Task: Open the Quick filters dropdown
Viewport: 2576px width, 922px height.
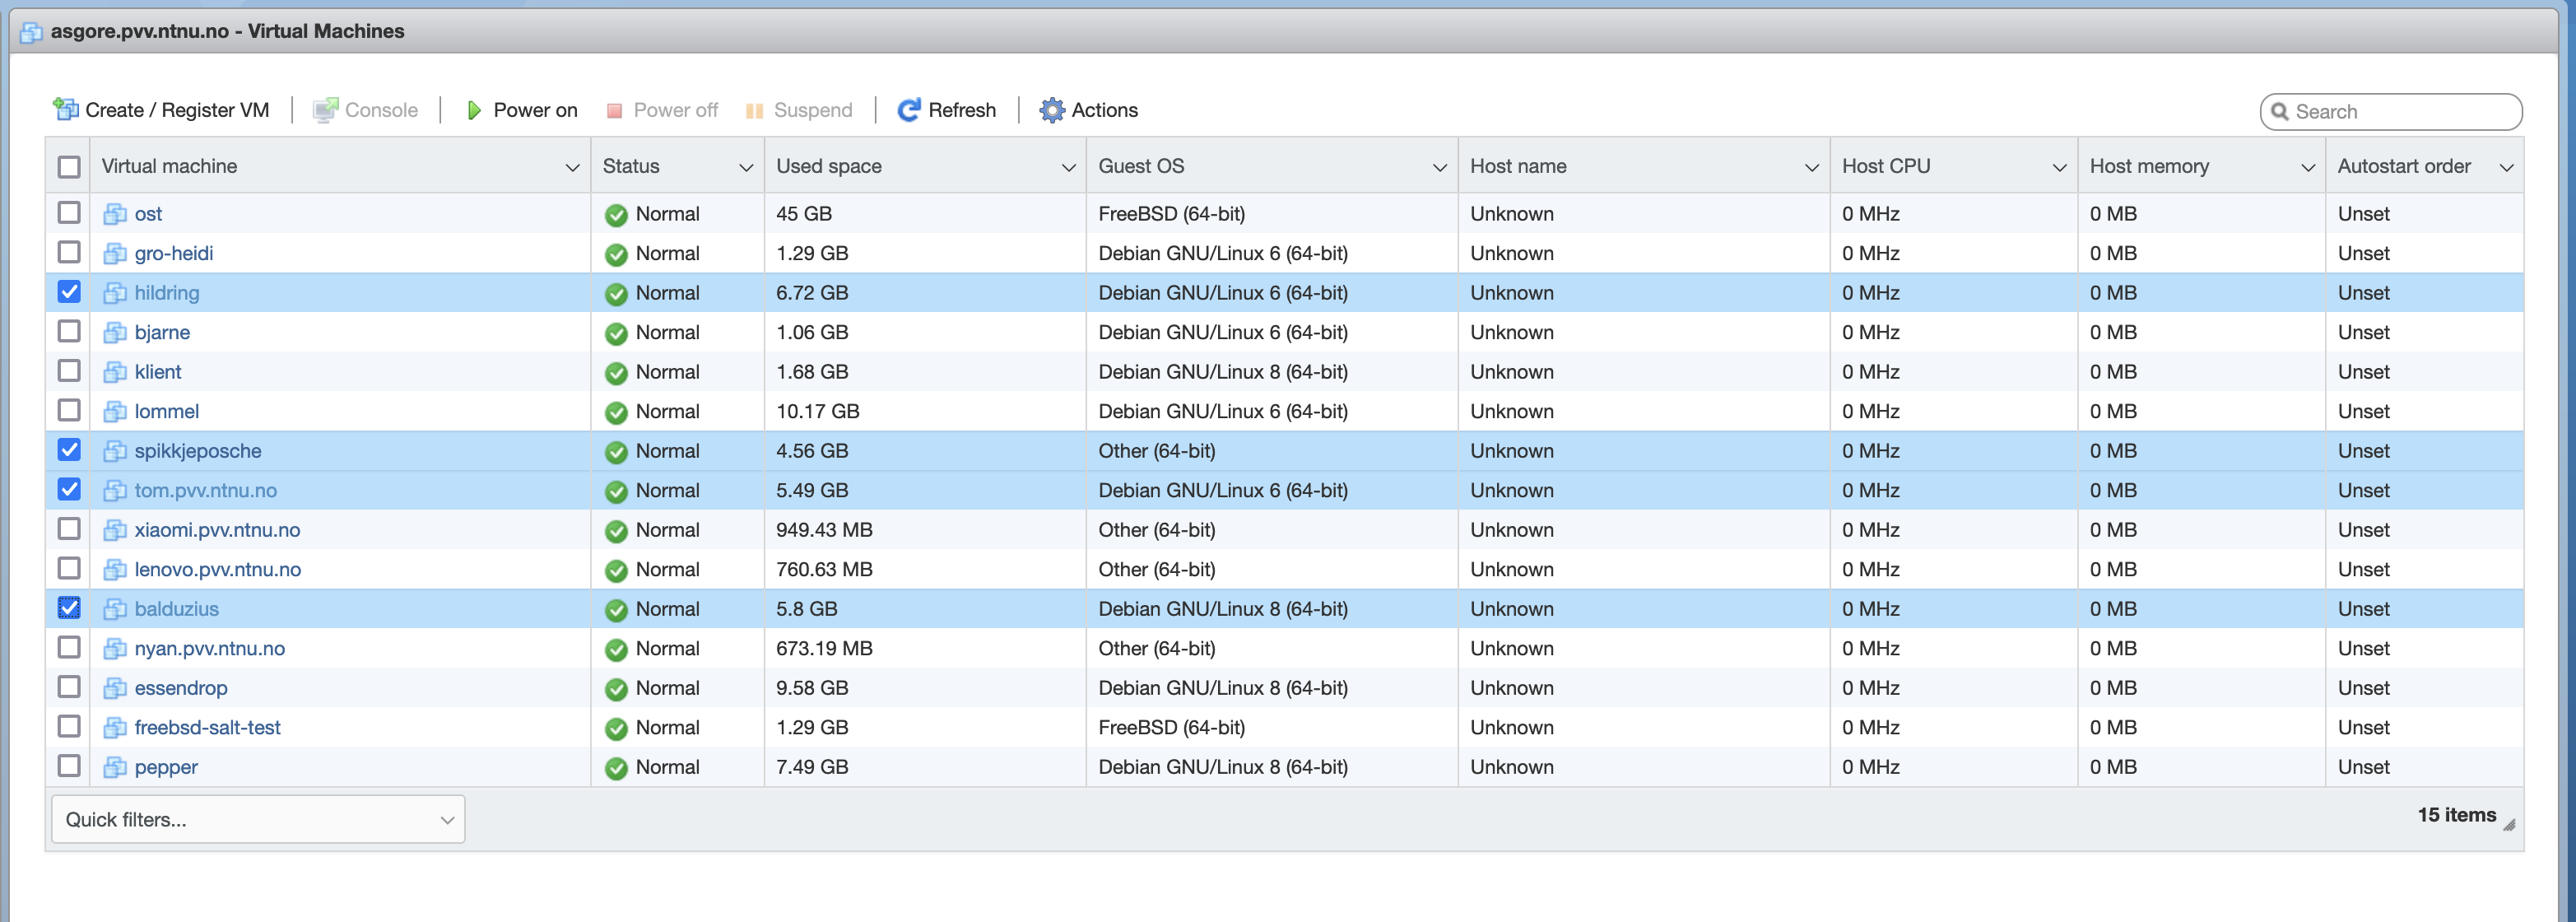Action: pos(258,819)
